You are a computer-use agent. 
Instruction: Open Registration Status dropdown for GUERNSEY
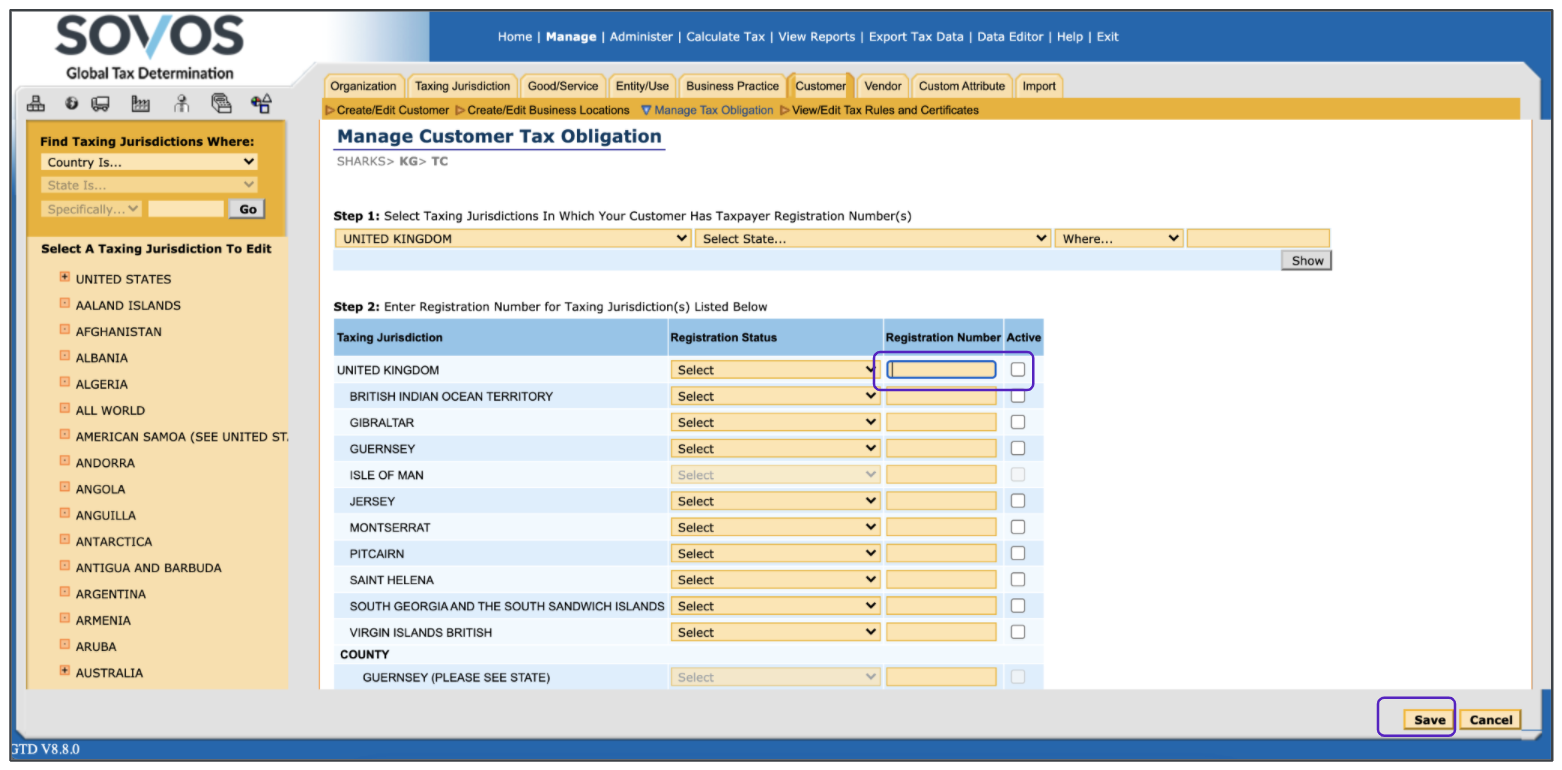point(775,449)
